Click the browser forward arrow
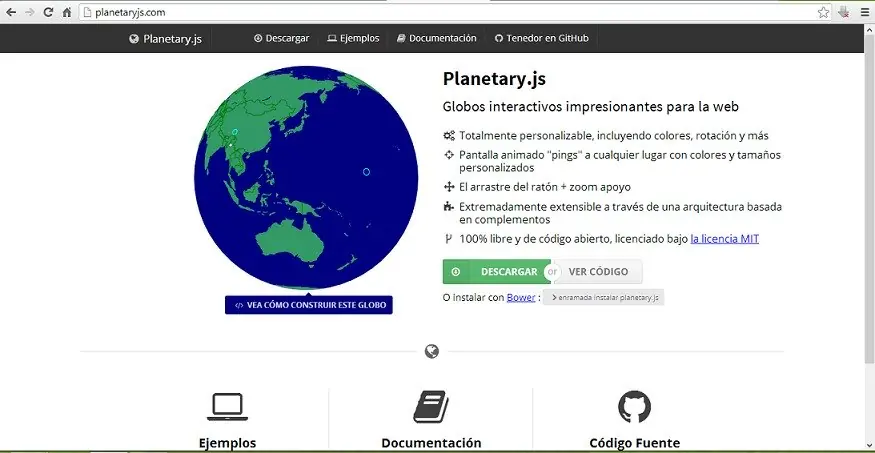Screen dimensions: 875x453 (x=30, y=12)
